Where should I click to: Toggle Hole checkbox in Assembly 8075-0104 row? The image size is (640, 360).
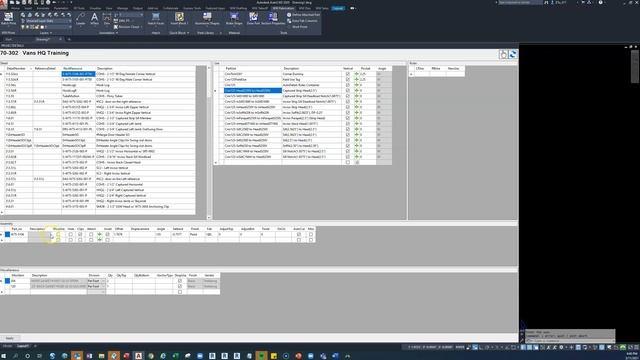point(71,235)
